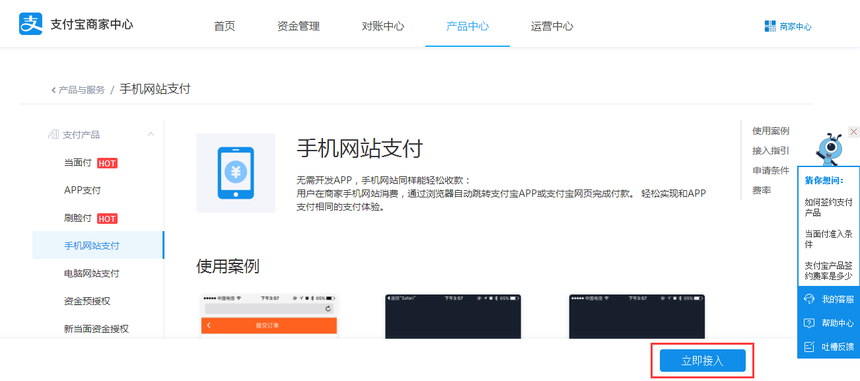Viewport: 860px width, 381px height.
Task: Select APP支付 in the sidebar
Action: coord(82,190)
